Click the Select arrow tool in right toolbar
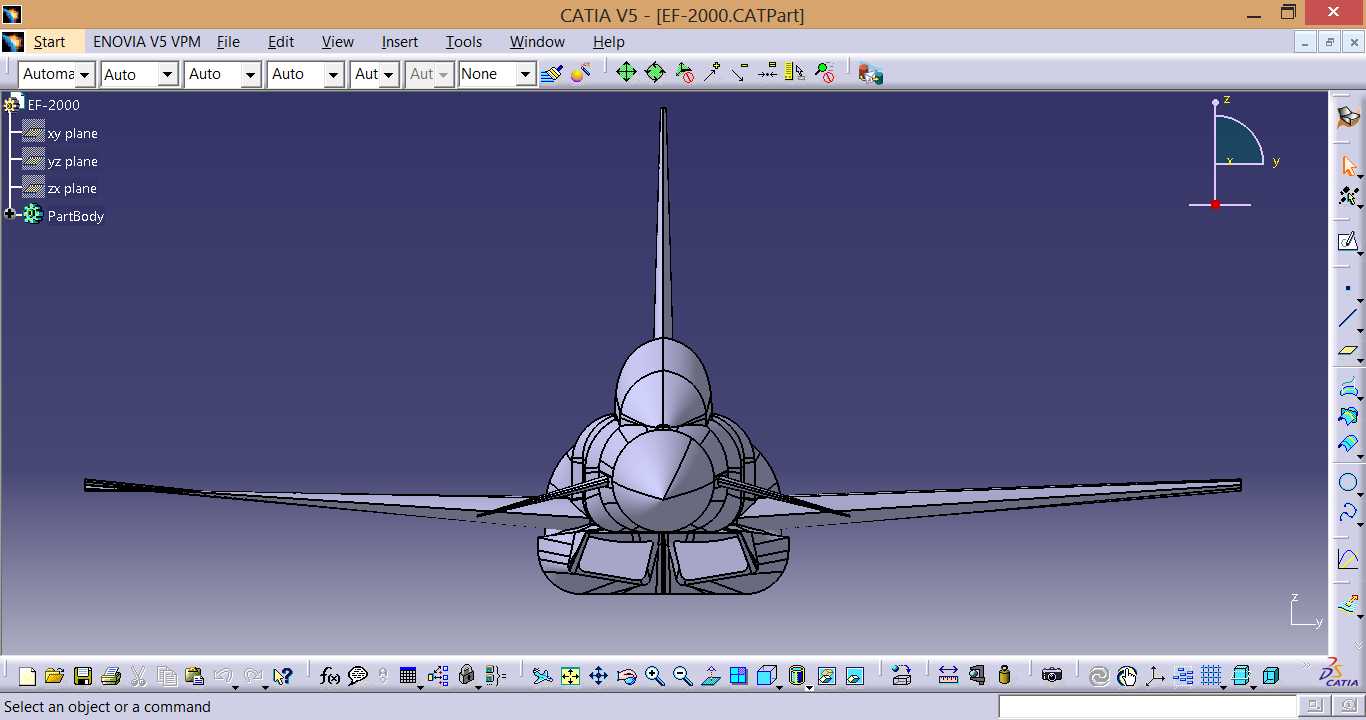Screen dimensions: 1366x720 (x=1349, y=165)
